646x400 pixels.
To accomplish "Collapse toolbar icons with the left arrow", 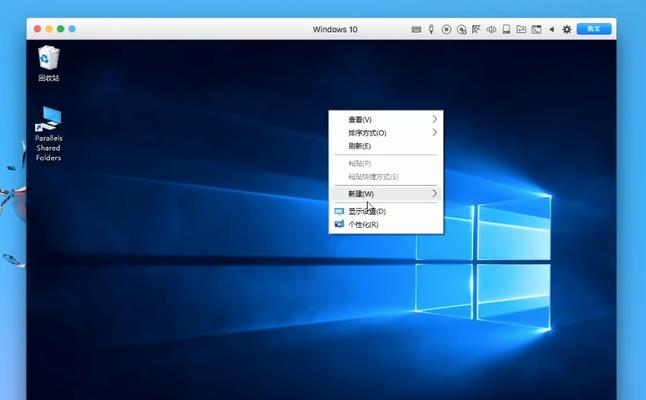I will [x=551, y=29].
